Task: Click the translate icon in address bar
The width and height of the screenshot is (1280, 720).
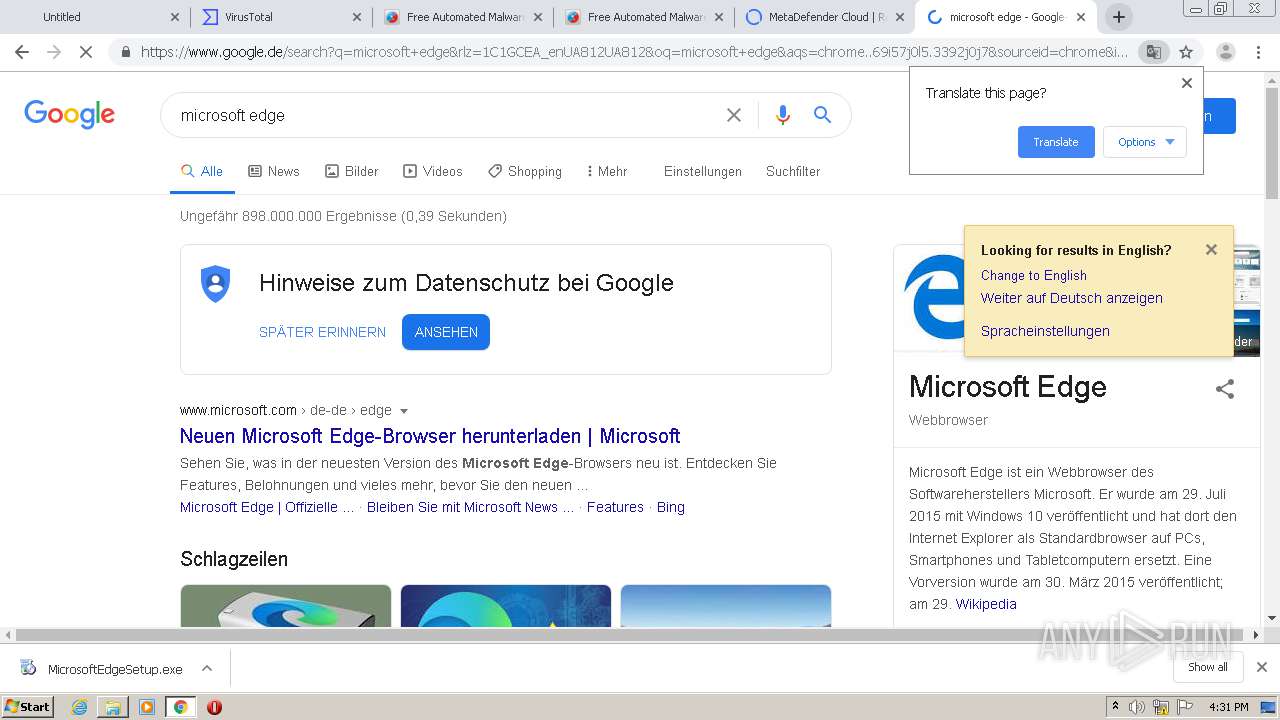Action: (1153, 52)
